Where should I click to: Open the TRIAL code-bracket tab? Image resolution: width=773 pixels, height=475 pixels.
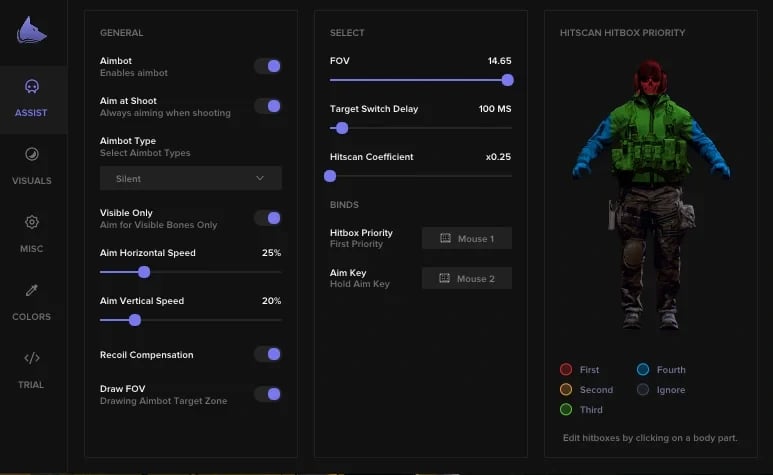[x=32, y=358]
